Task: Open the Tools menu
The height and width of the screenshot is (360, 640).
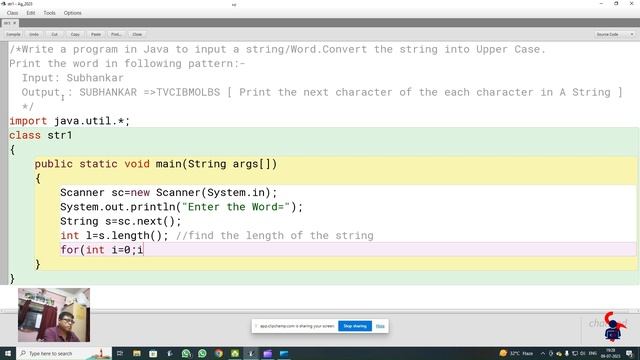Action: click(49, 13)
